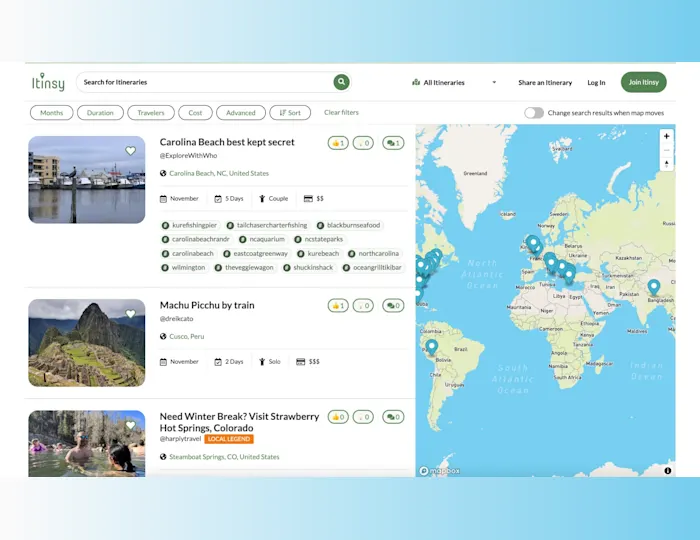This screenshot has height=540, width=700.
Task: Click the Steamboat Springs, CO location link
Action: 224,457
